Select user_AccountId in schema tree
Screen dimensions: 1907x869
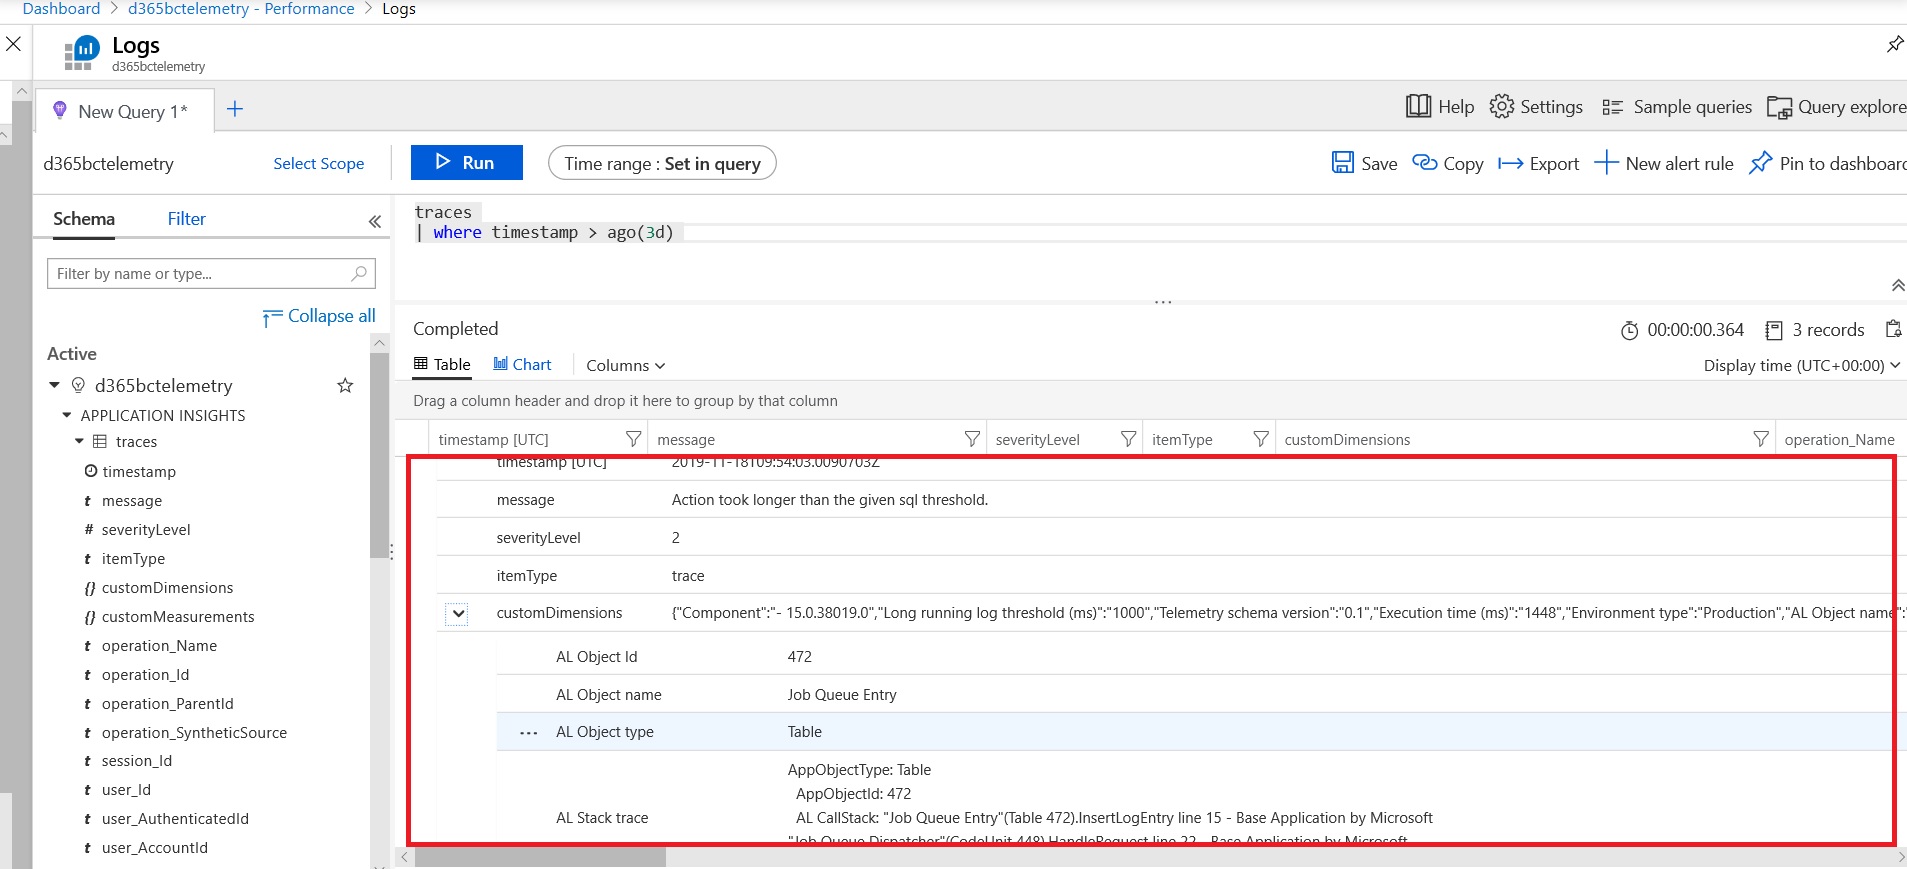pos(155,847)
